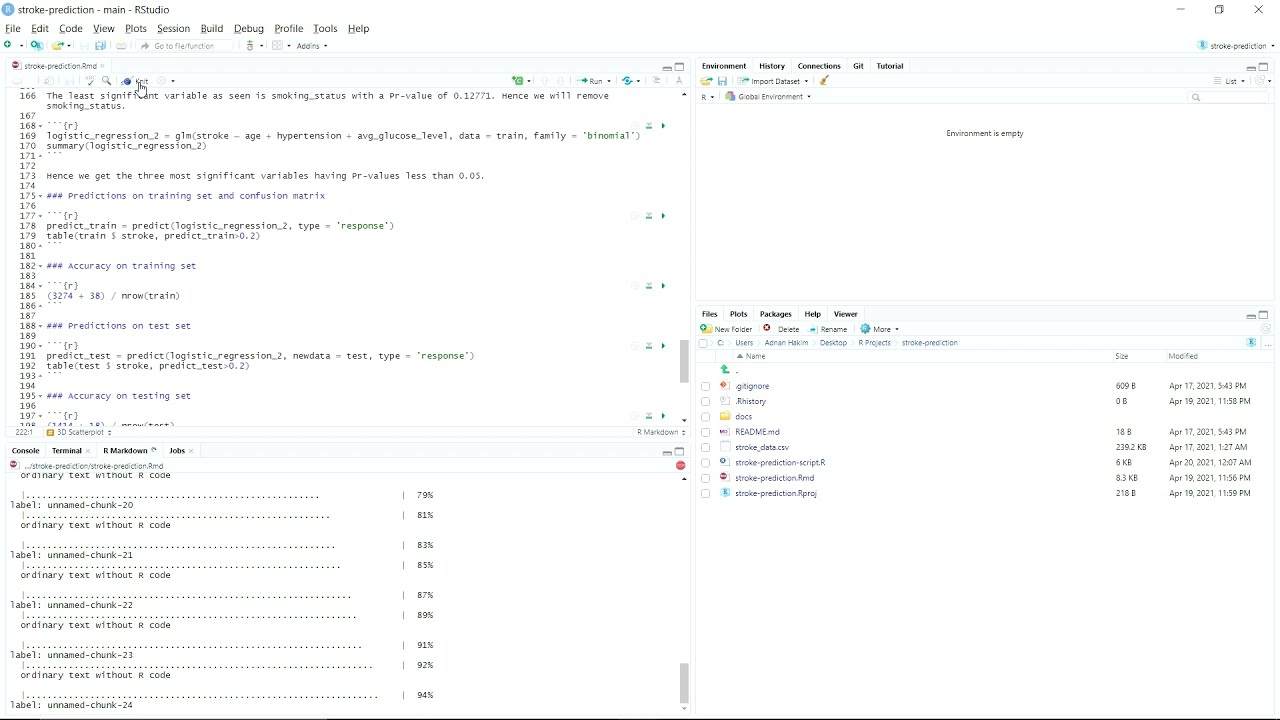Click Desktop in the Files breadcrumb
Viewport: 1280px width, 720px height.
pyautogui.click(x=833, y=343)
